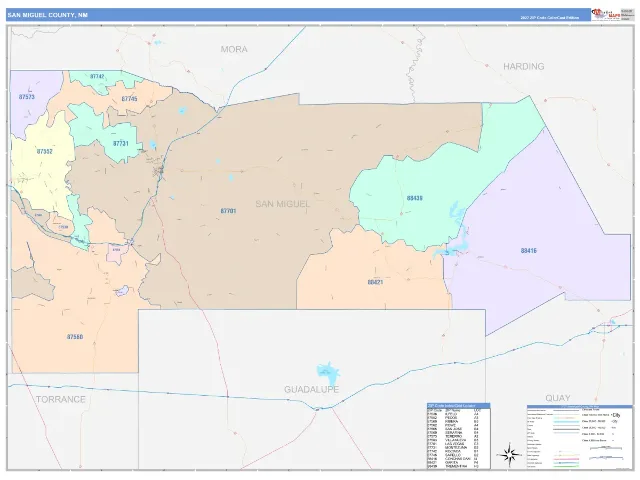The image size is (640, 480).
Task: Click the QUAY county label
Action: (558, 398)
